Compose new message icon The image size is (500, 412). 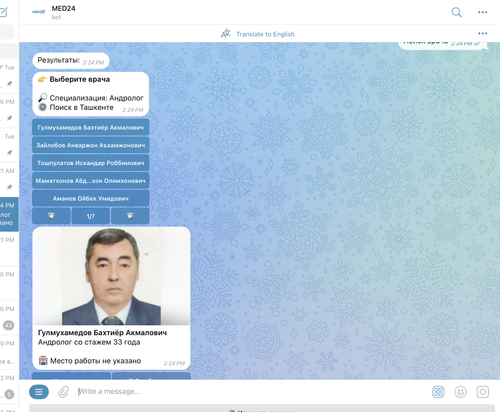pos(4,12)
